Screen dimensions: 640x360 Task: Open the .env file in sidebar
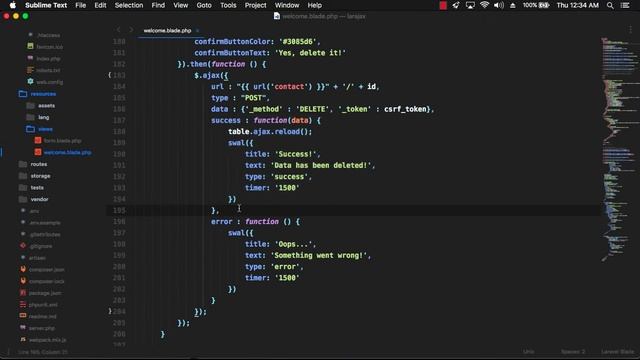click(x=34, y=211)
